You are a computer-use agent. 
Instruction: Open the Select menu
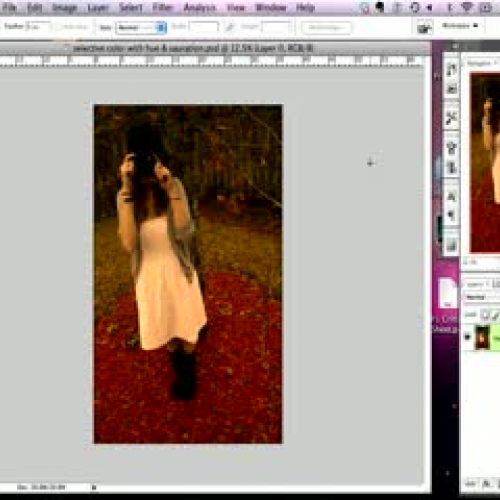(131, 7)
